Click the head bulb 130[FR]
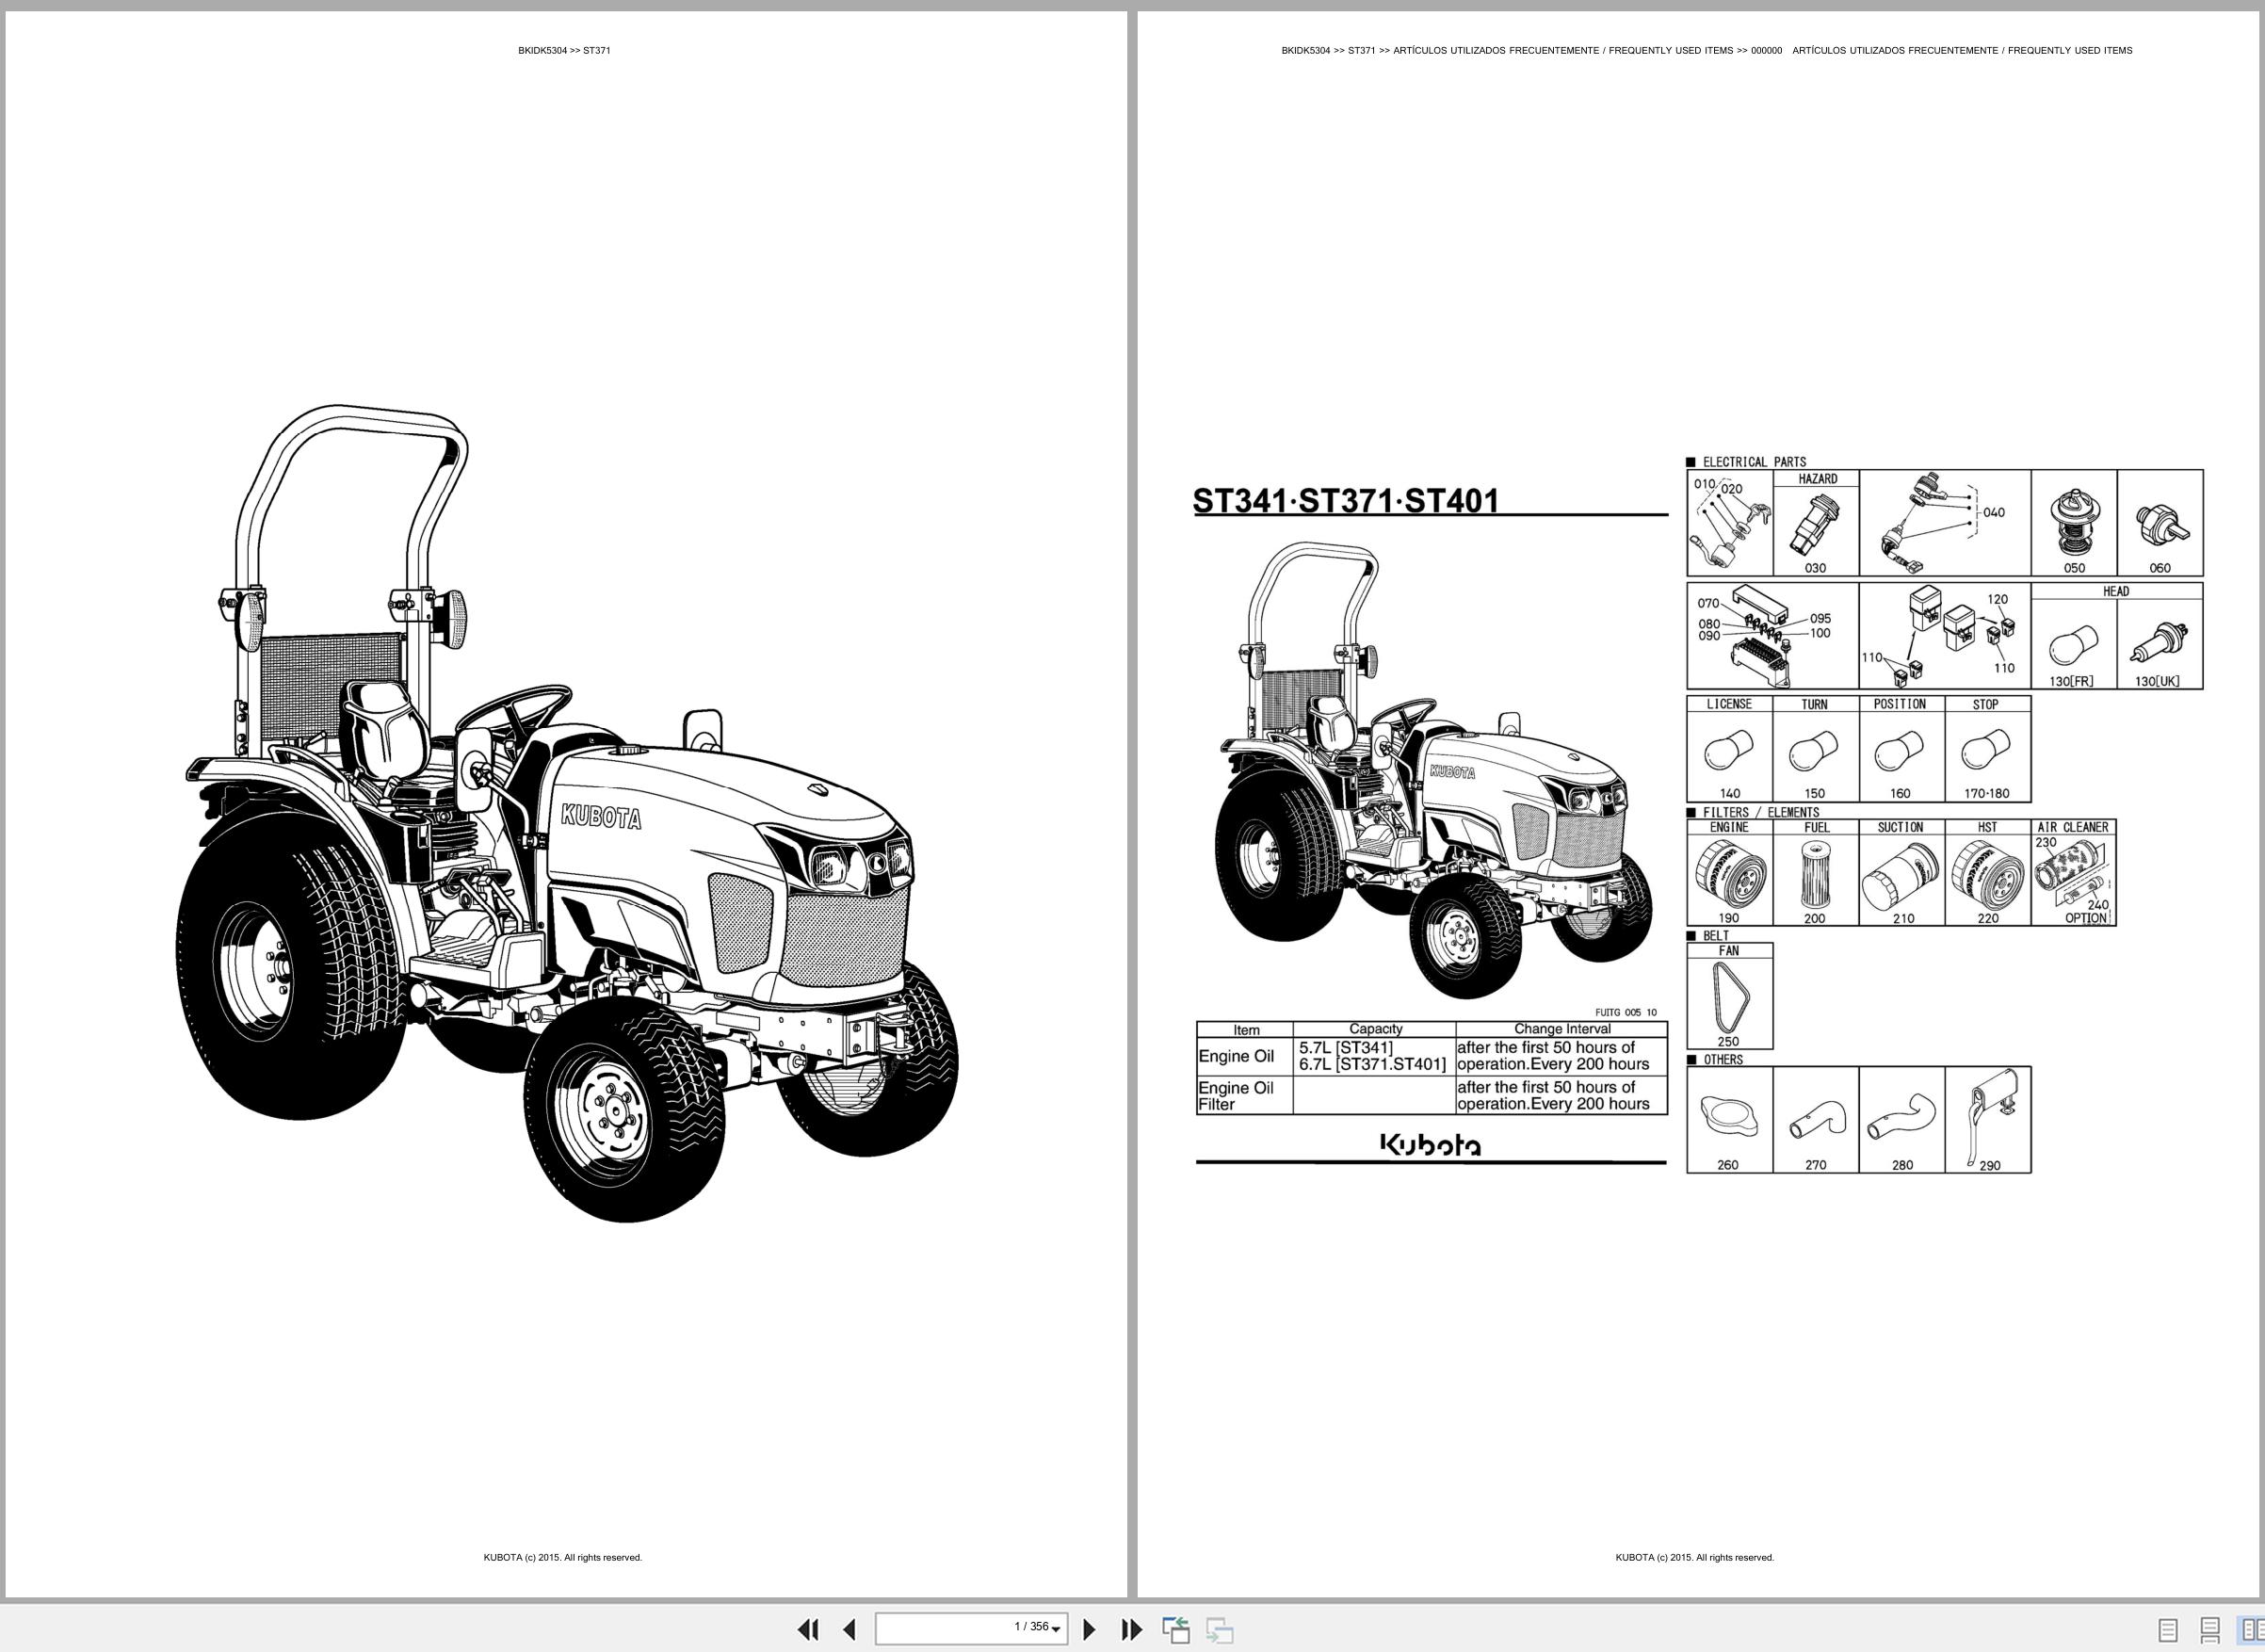This screenshot has height=1652, width=2265. tap(2074, 644)
